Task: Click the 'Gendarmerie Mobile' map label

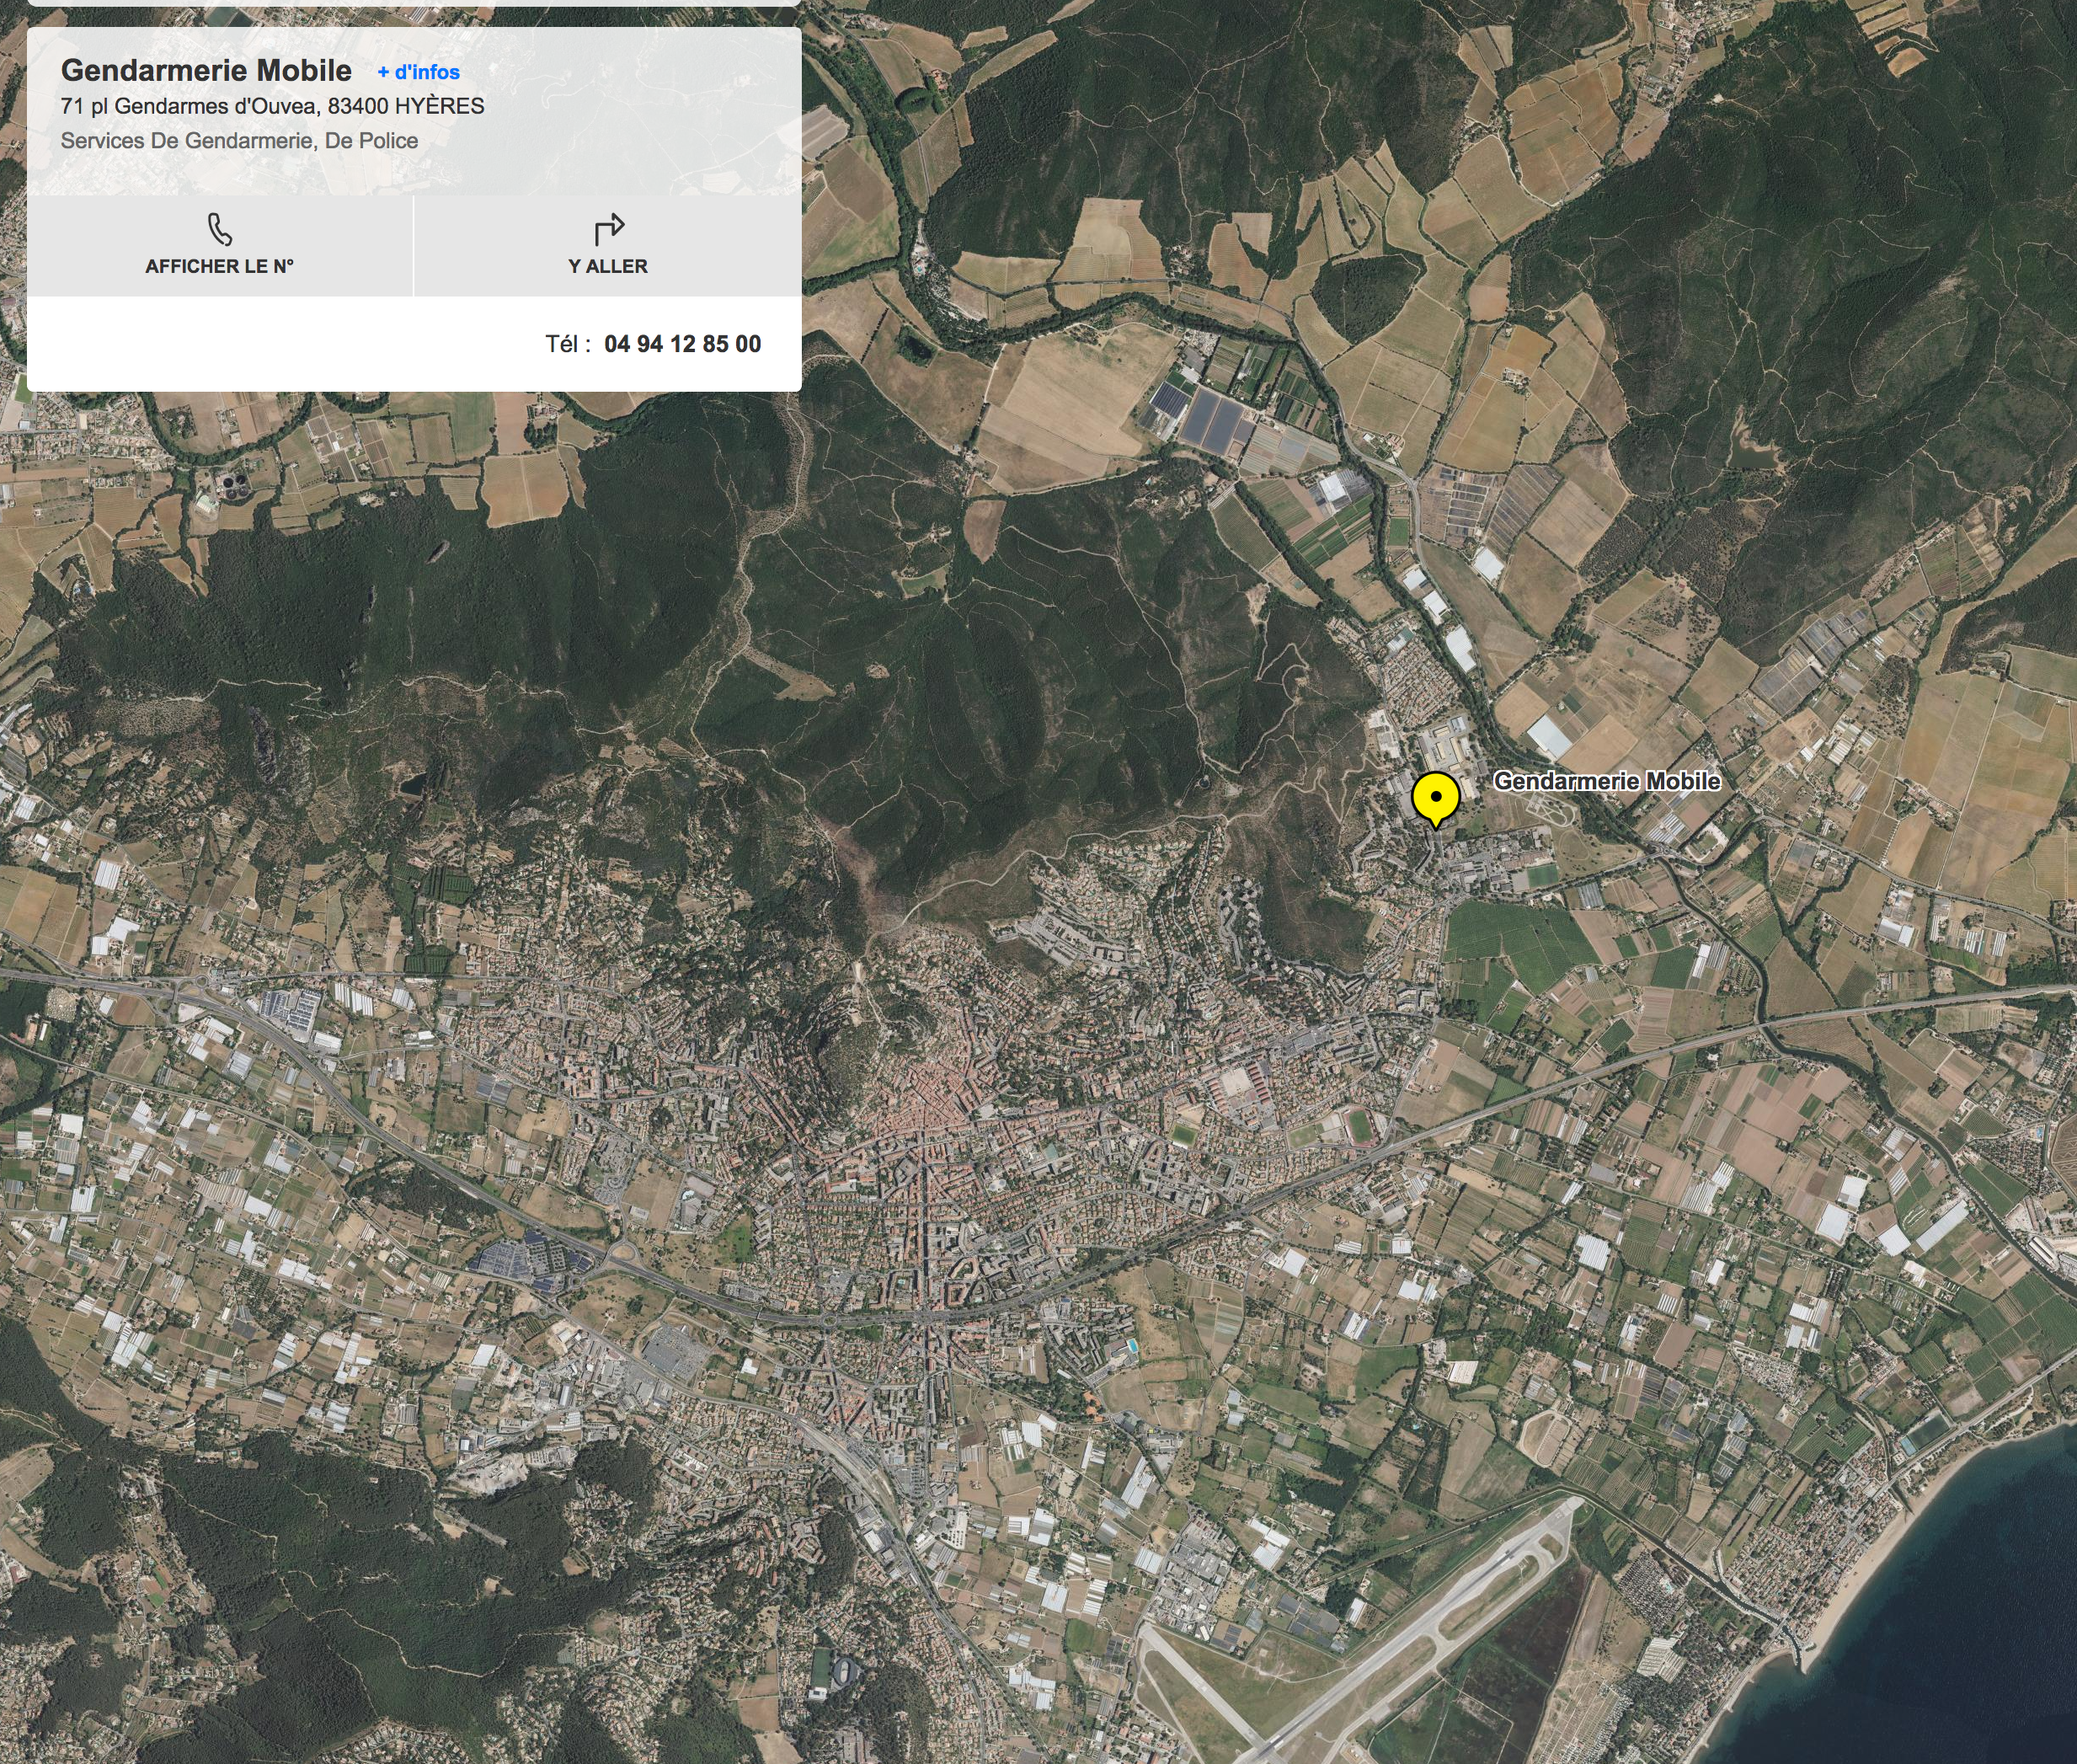Action: click(1606, 781)
